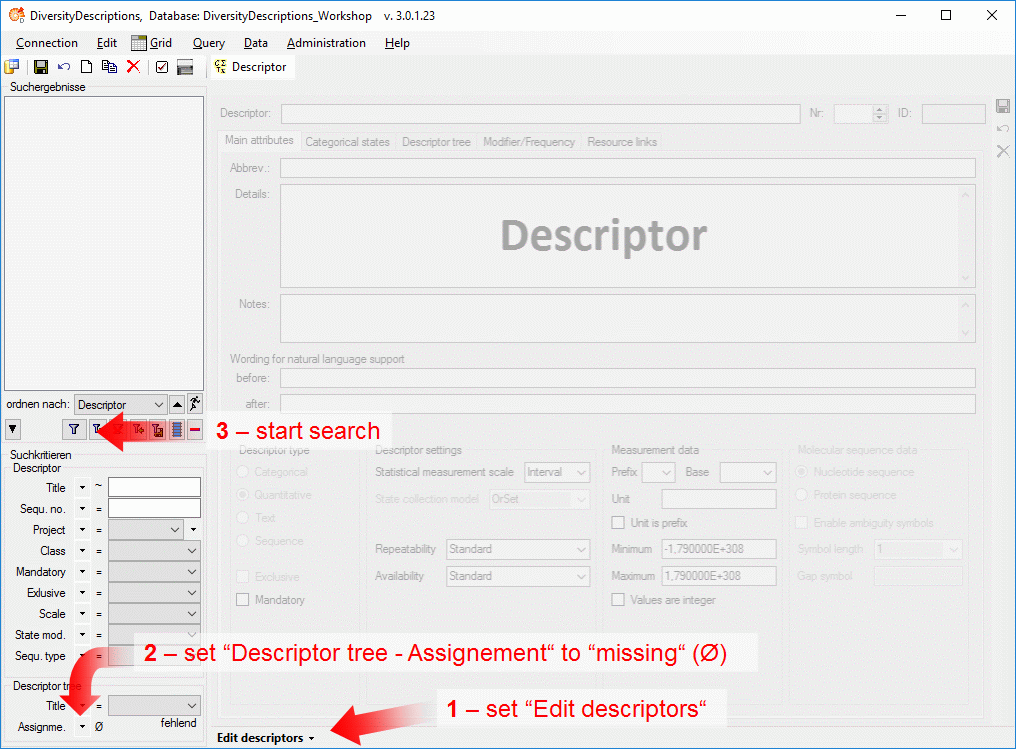Click the blue striped column list icon
This screenshot has height=749, width=1016.
click(176, 429)
